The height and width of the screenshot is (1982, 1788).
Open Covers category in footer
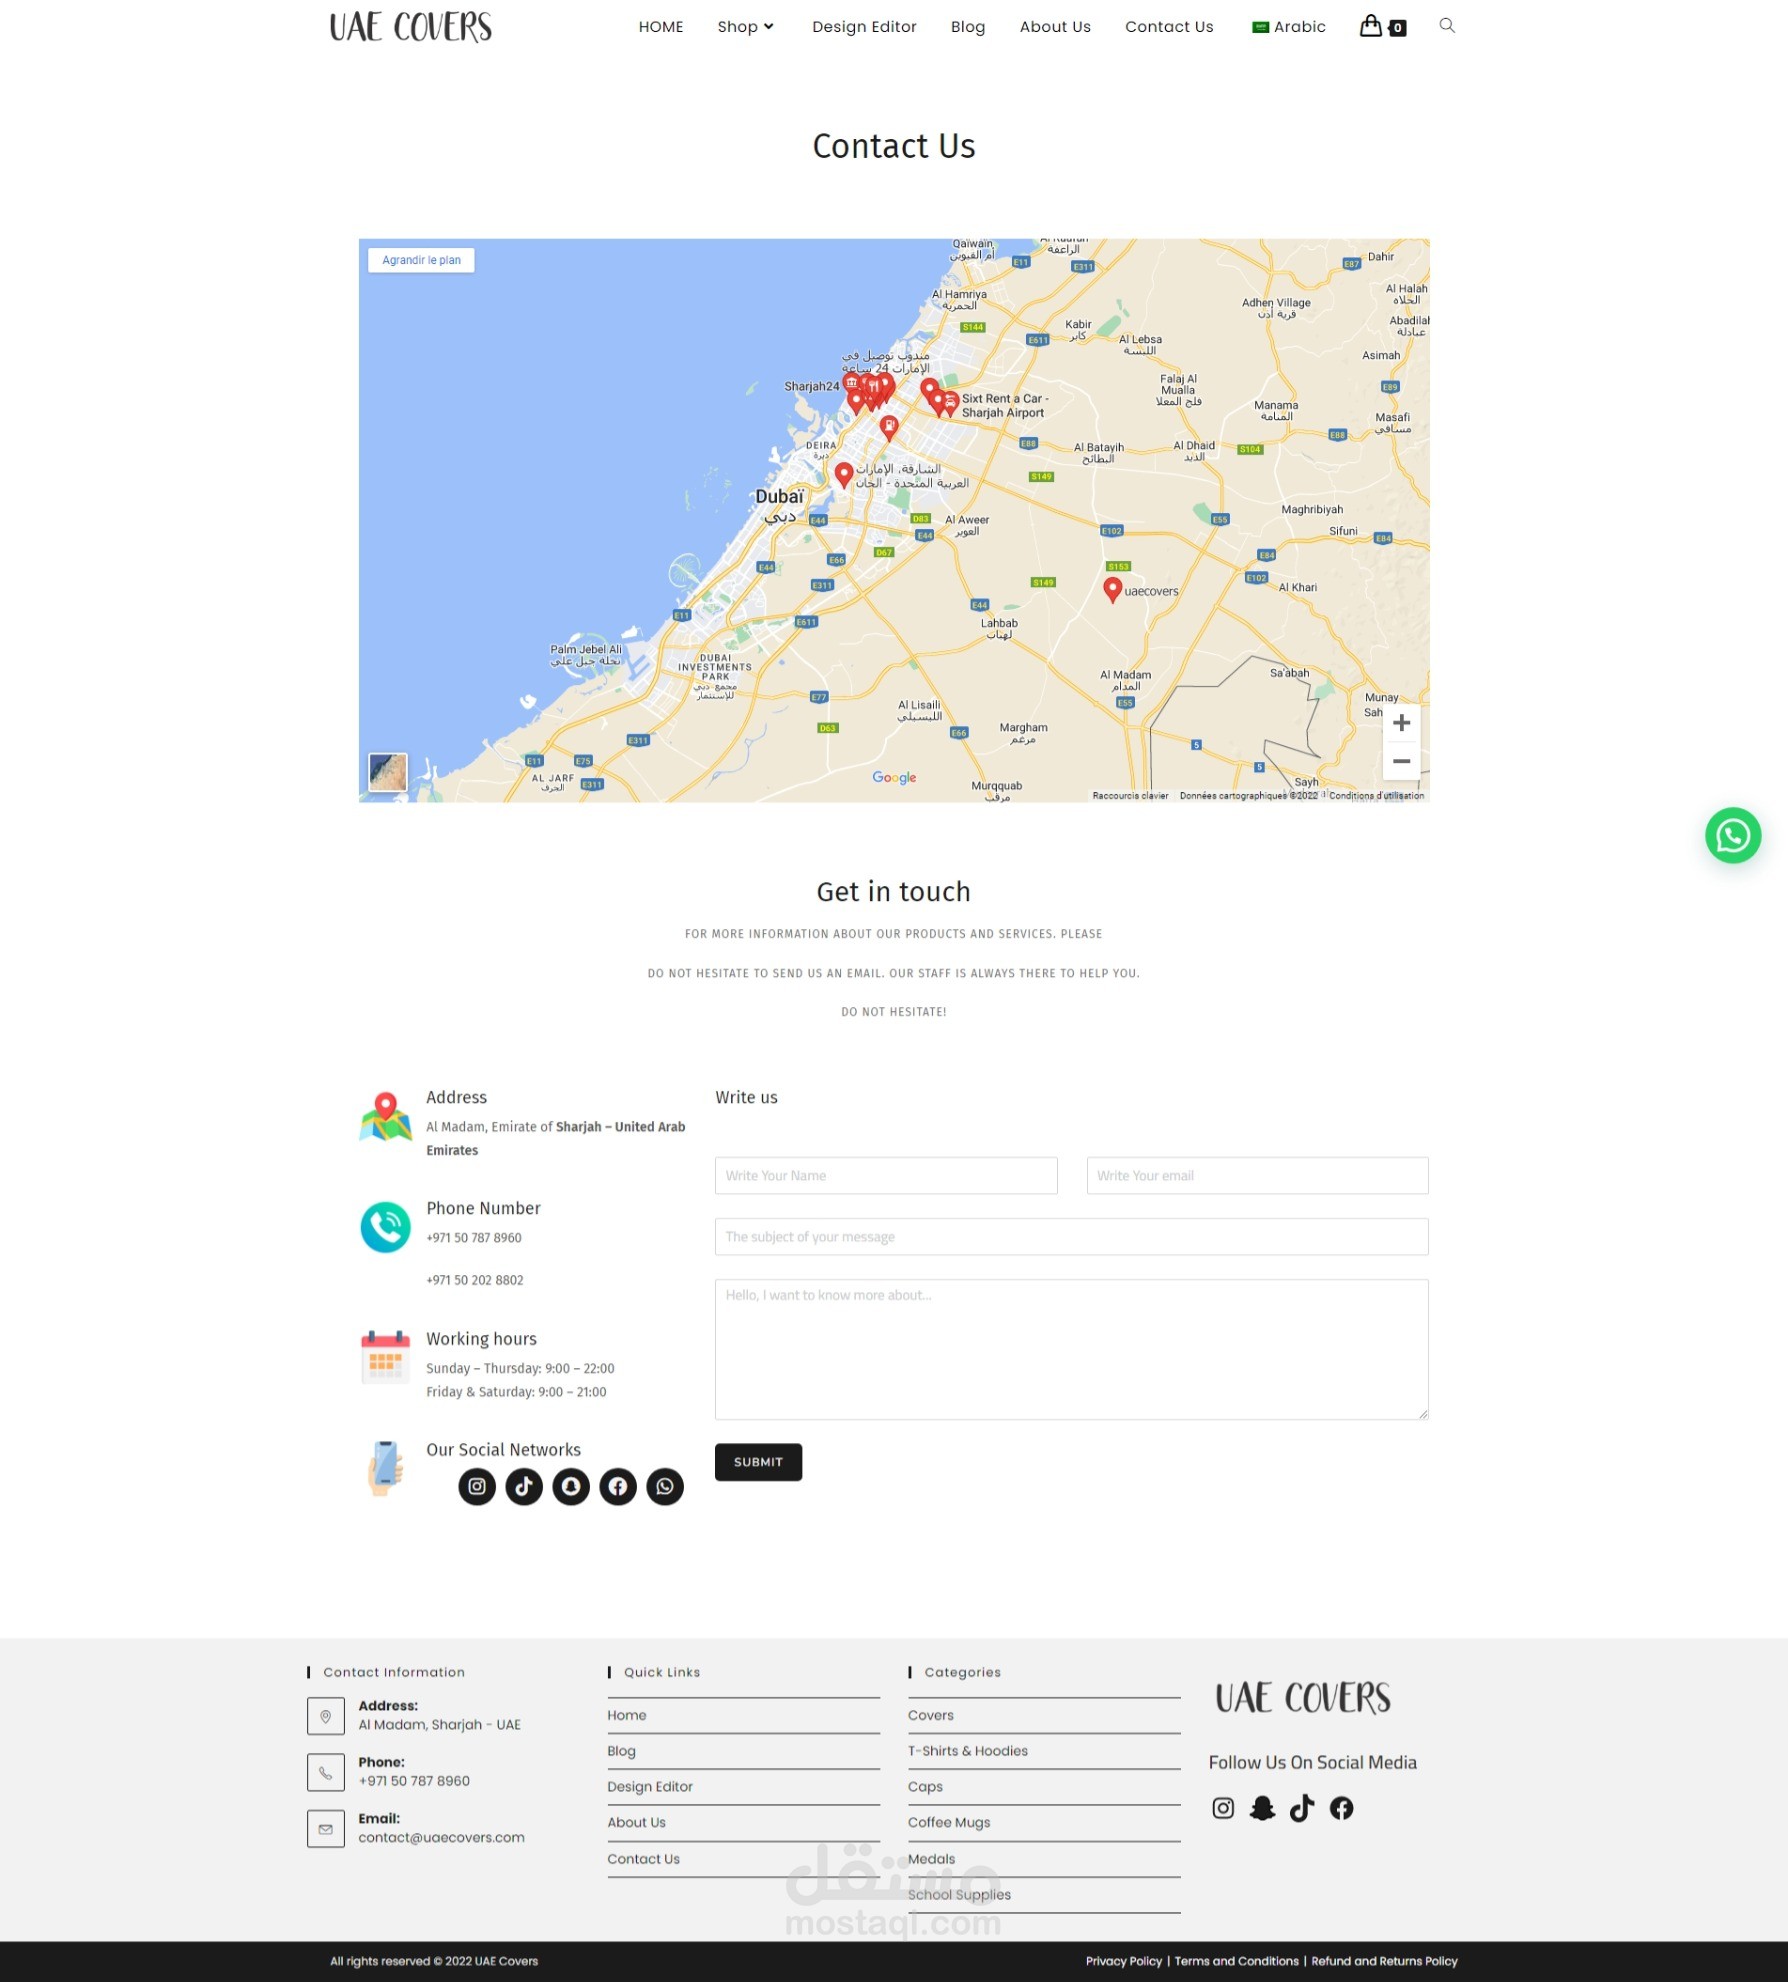[930, 1715]
